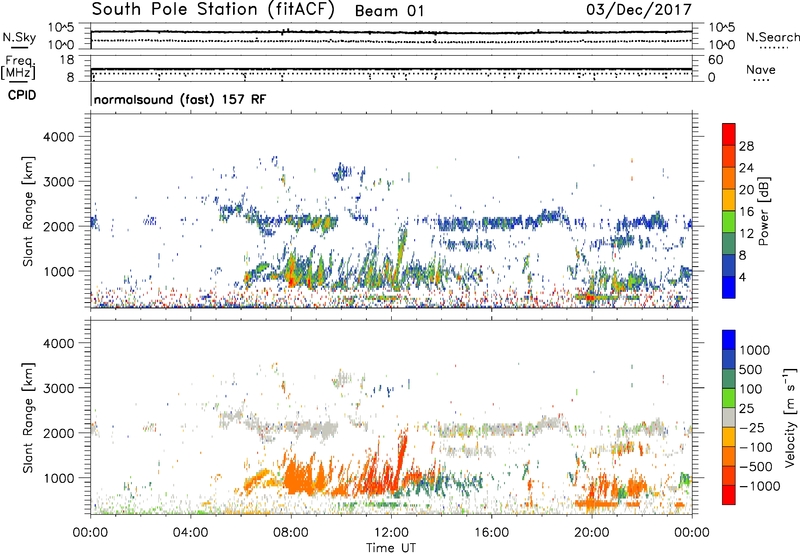Viewport: 800px width, 554px height.
Task: Click the 16:00 time tick label
Action: (491, 532)
